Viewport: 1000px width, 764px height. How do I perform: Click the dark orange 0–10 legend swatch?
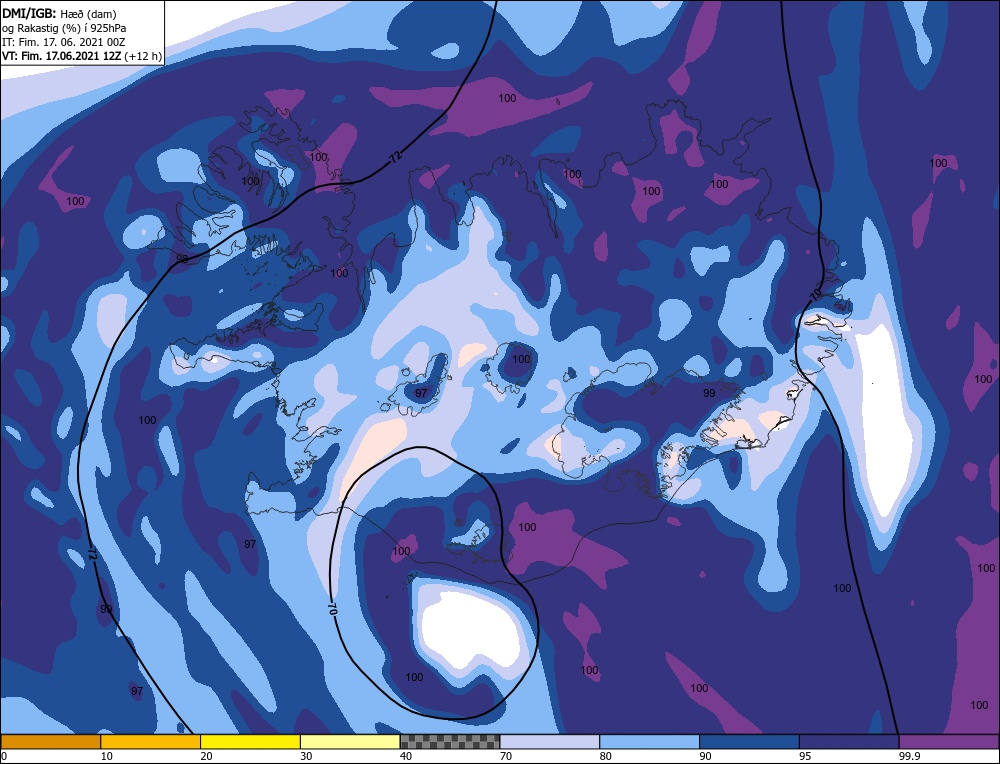[50, 742]
